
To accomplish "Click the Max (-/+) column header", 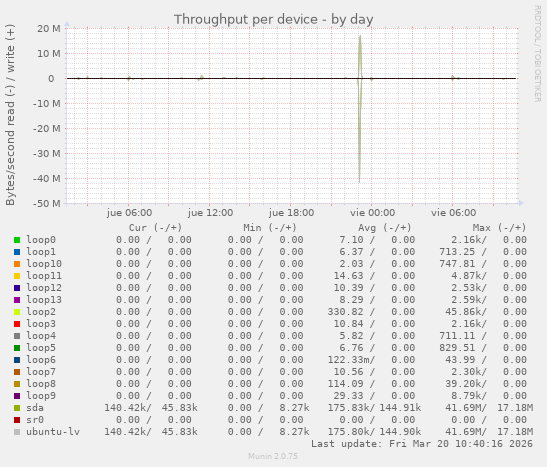I will click(x=499, y=228).
